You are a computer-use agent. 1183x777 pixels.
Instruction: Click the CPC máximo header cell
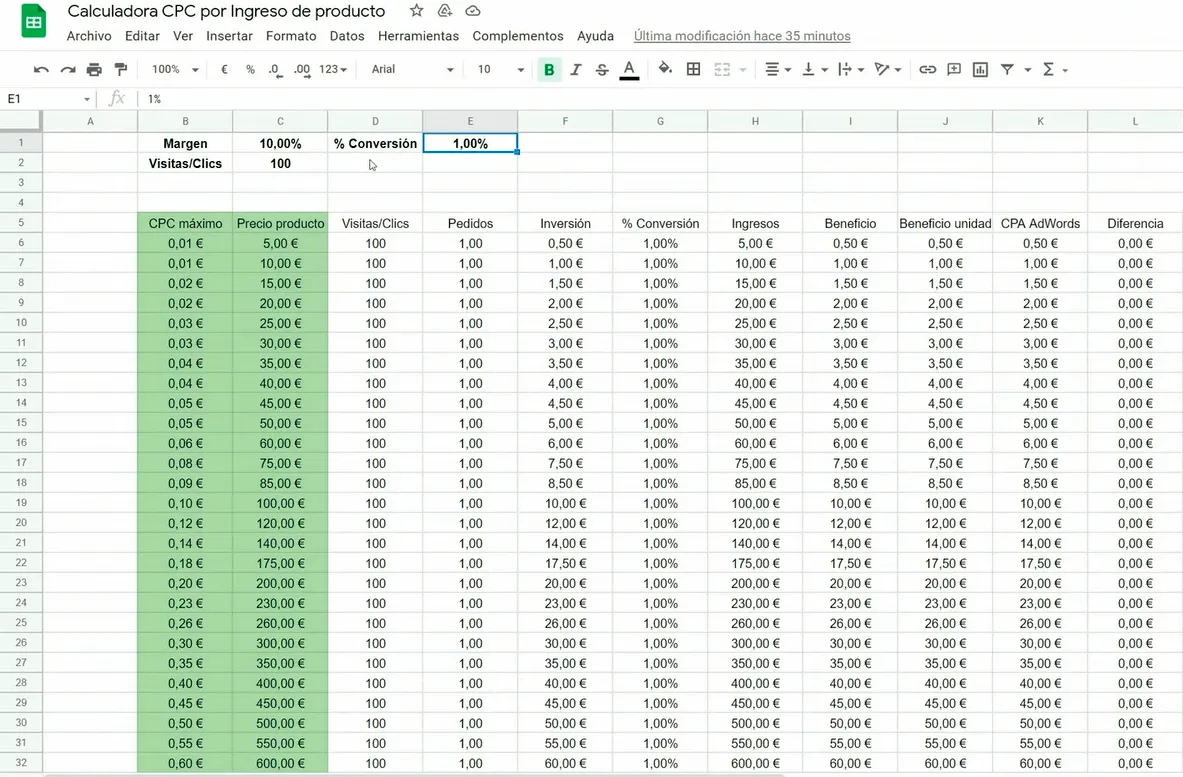coord(185,223)
